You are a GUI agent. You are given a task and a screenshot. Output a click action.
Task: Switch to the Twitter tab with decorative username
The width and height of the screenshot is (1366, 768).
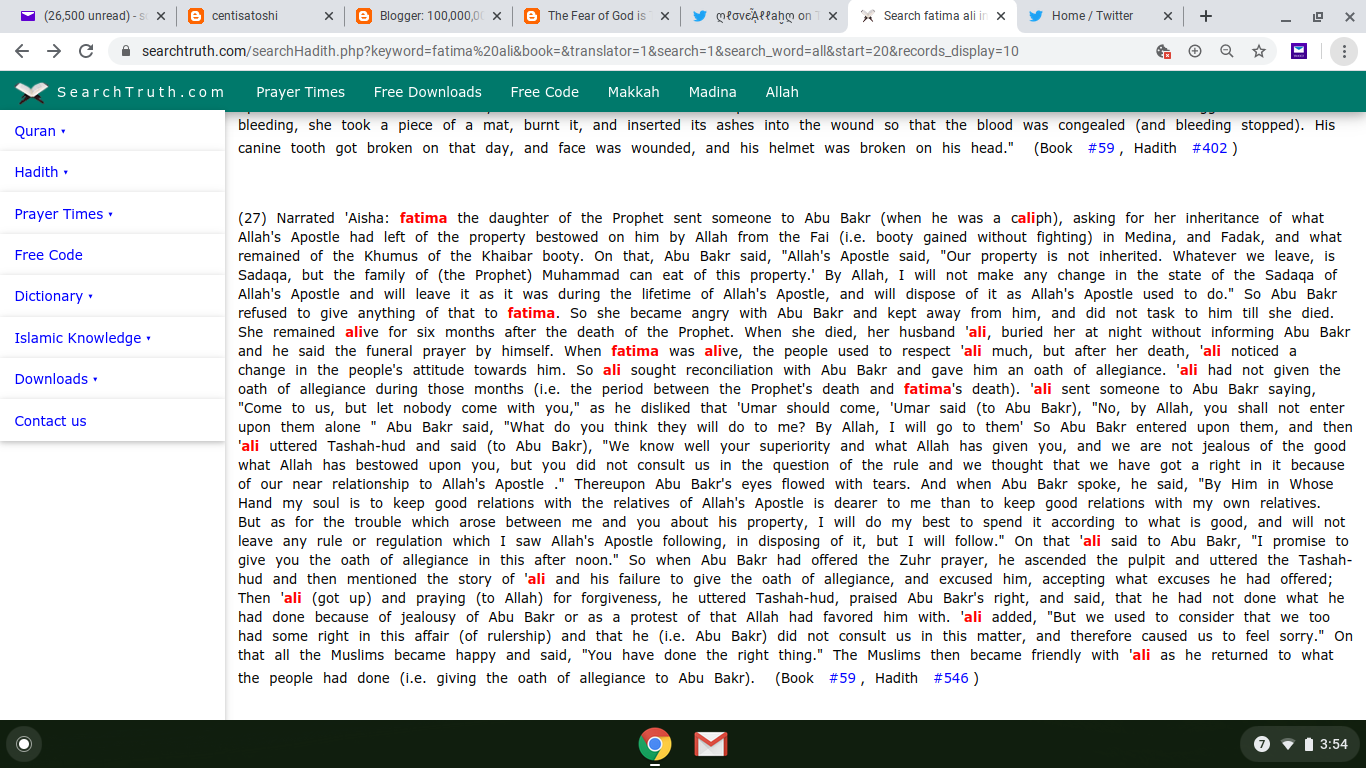[764, 16]
